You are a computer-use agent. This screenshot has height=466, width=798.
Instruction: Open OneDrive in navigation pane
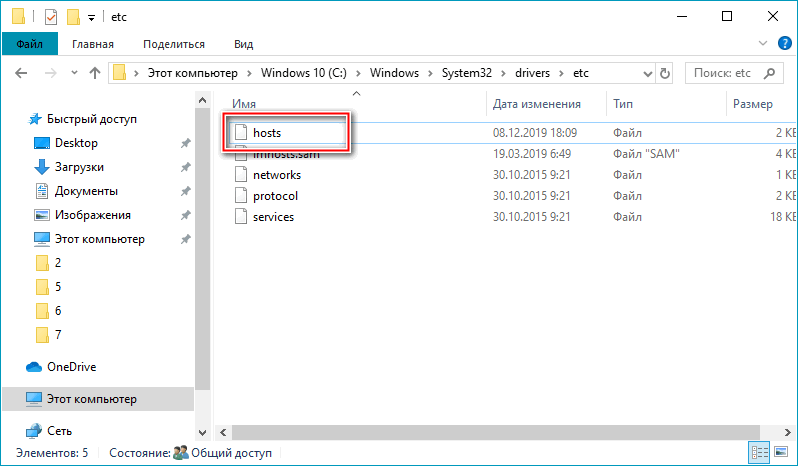coord(71,367)
